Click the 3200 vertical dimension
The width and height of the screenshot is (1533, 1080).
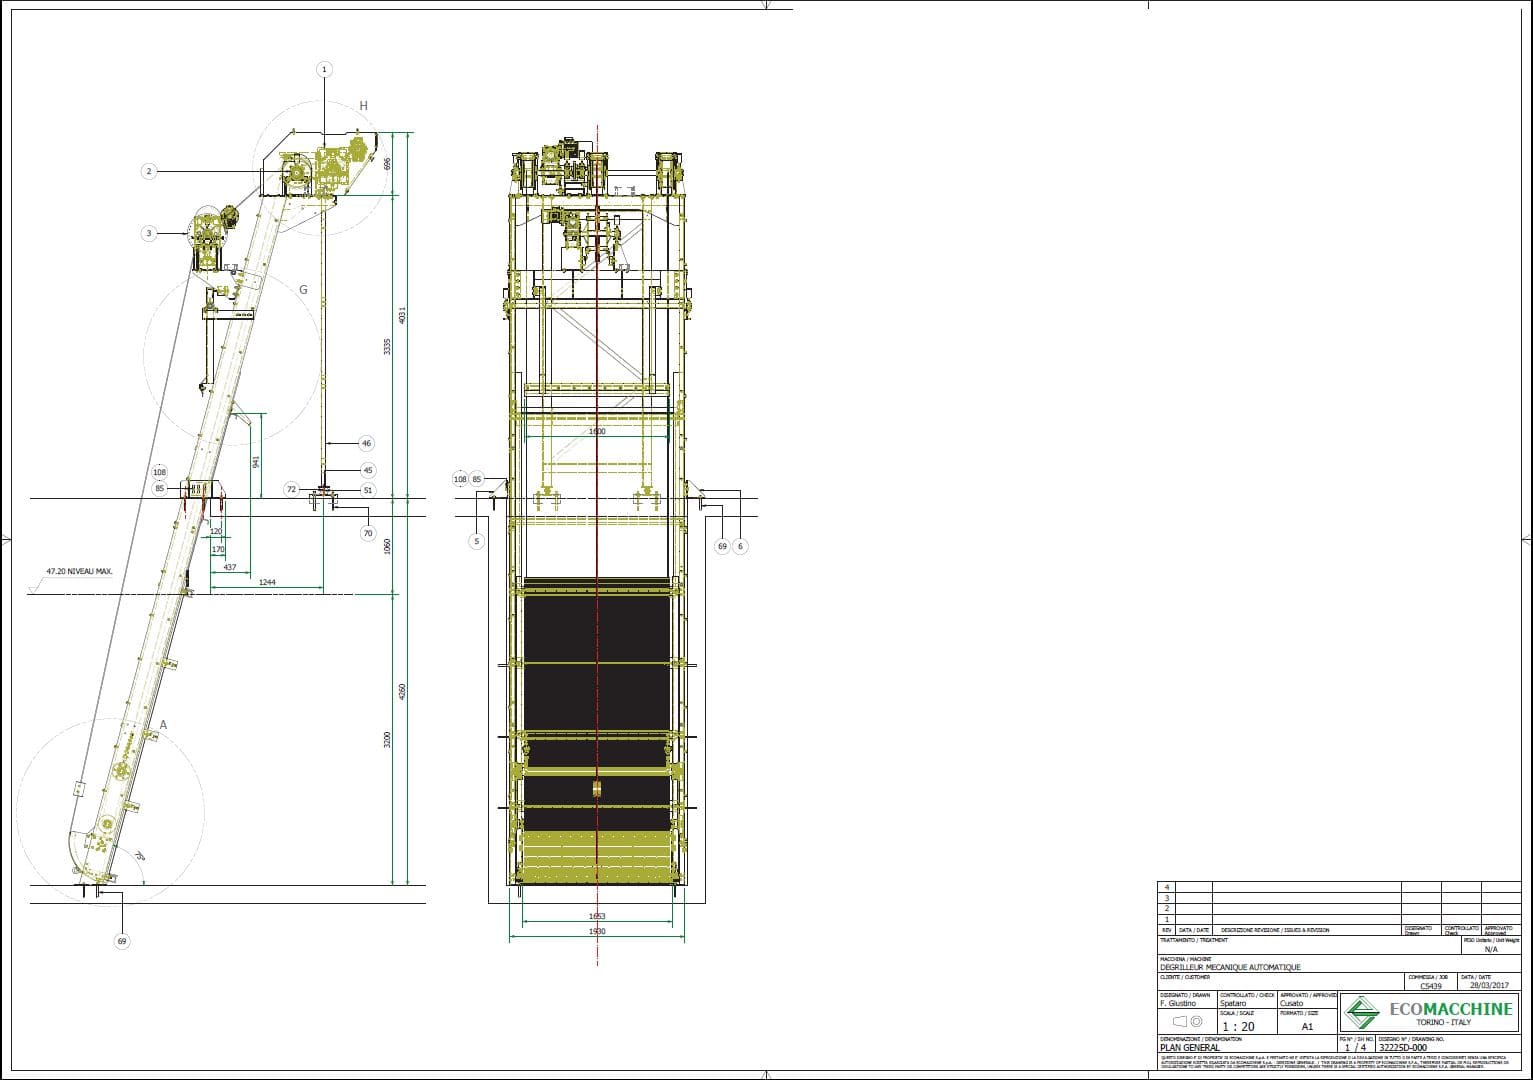coord(387,740)
